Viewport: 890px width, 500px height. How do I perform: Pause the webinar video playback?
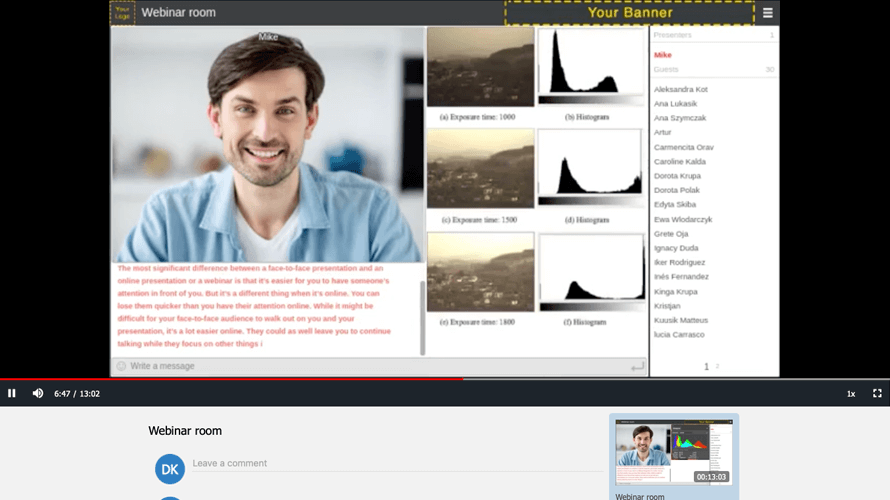(12, 394)
